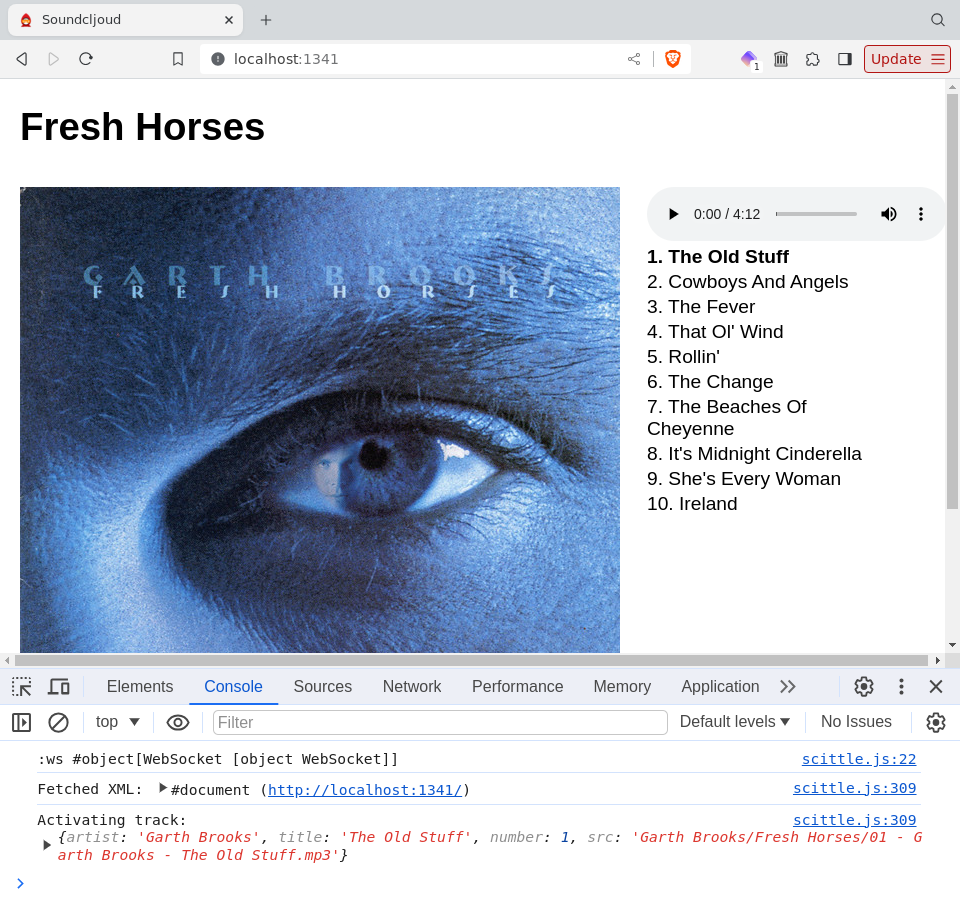
Task: Click the page horizontal scrollbar
Action: tap(471, 660)
